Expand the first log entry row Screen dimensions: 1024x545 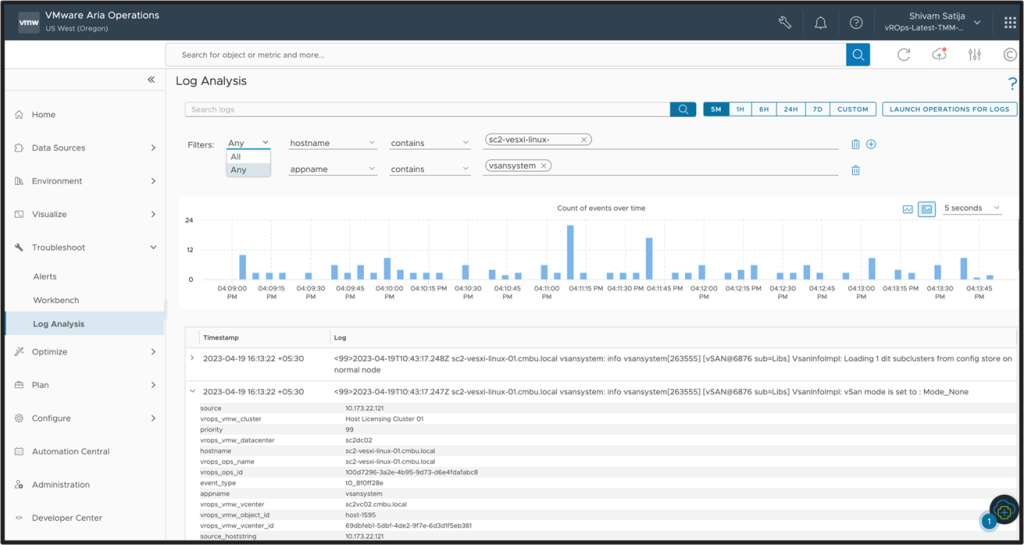click(192, 358)
